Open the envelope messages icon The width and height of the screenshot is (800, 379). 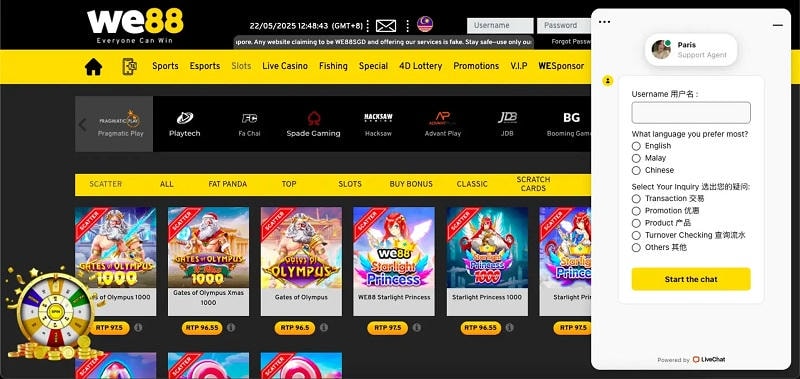[386, 26]
